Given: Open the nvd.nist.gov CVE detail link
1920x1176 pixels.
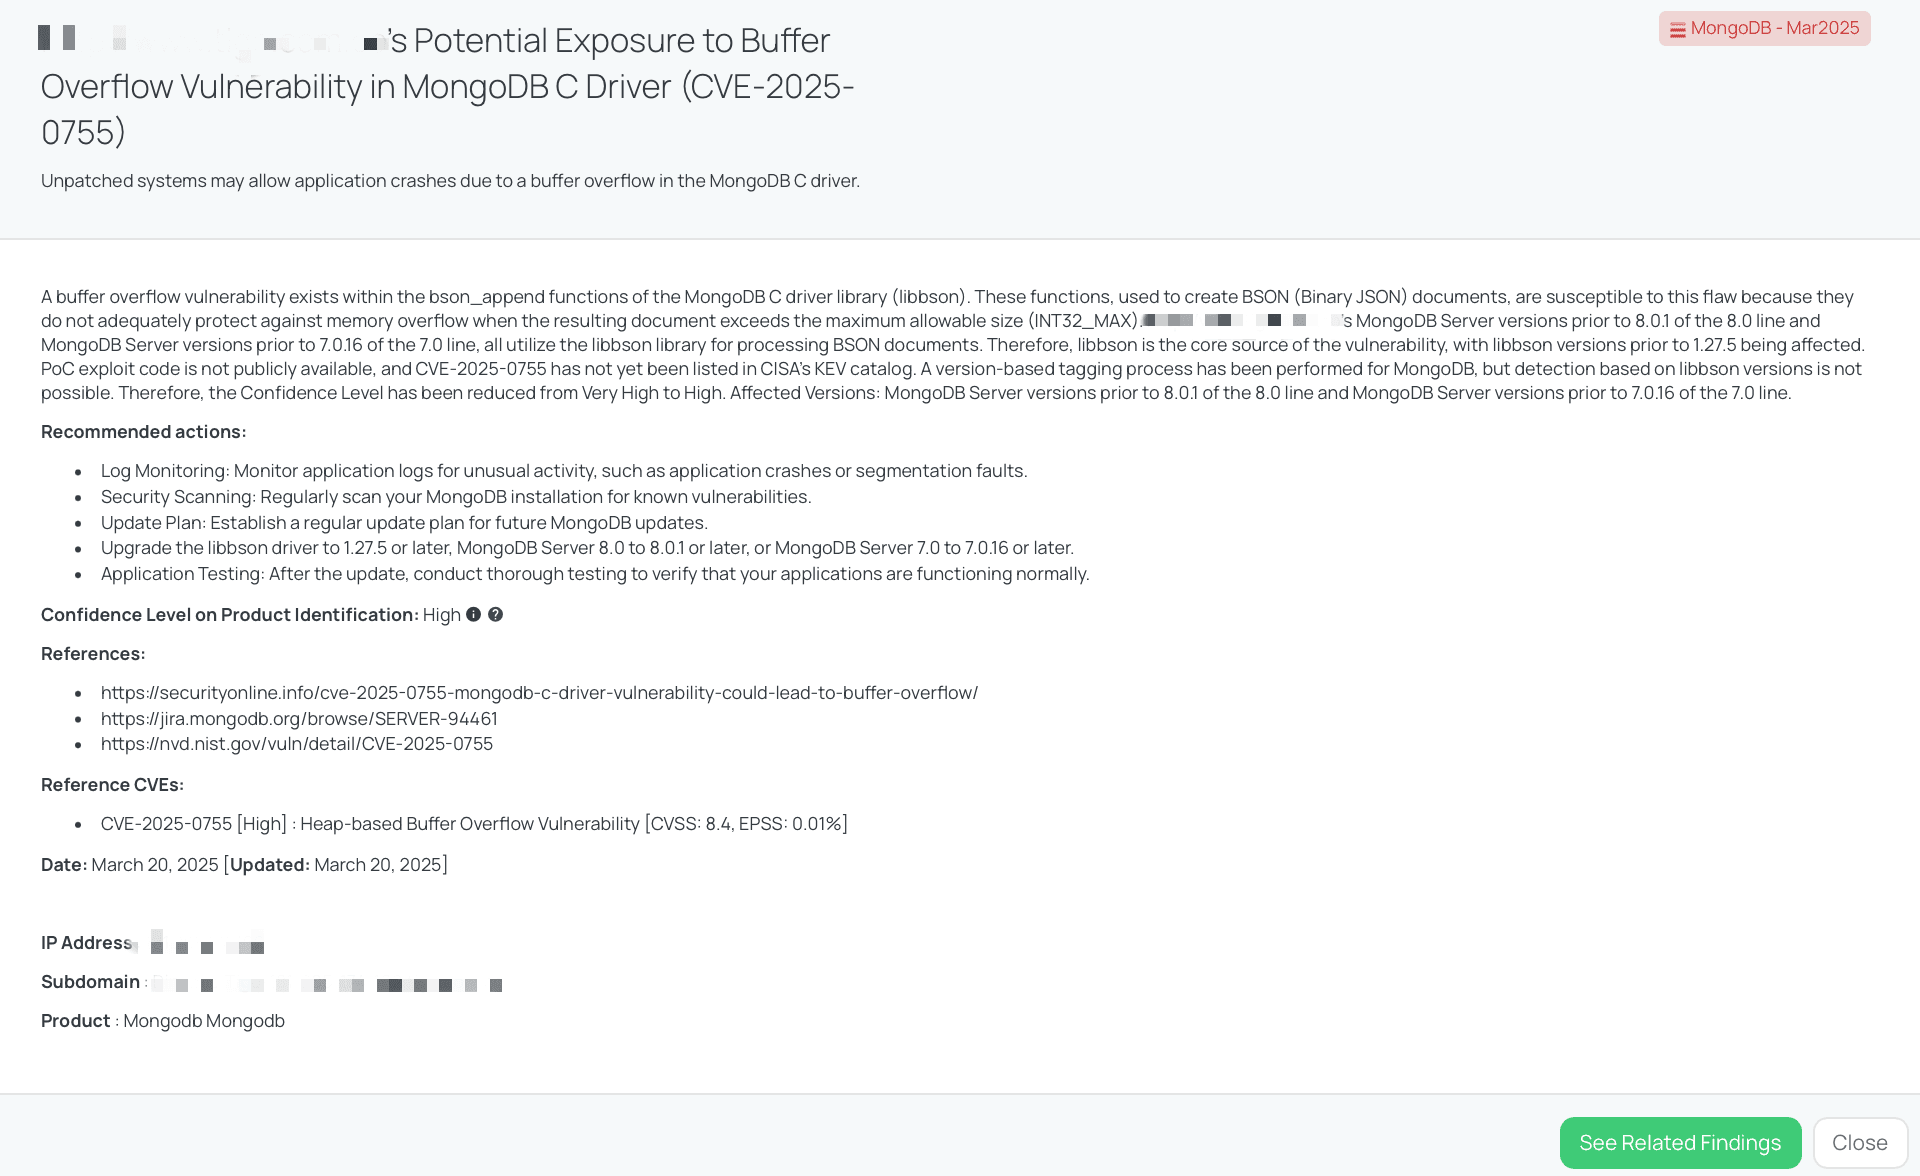Looking at the screenshot, I should (x=297, y=744).
